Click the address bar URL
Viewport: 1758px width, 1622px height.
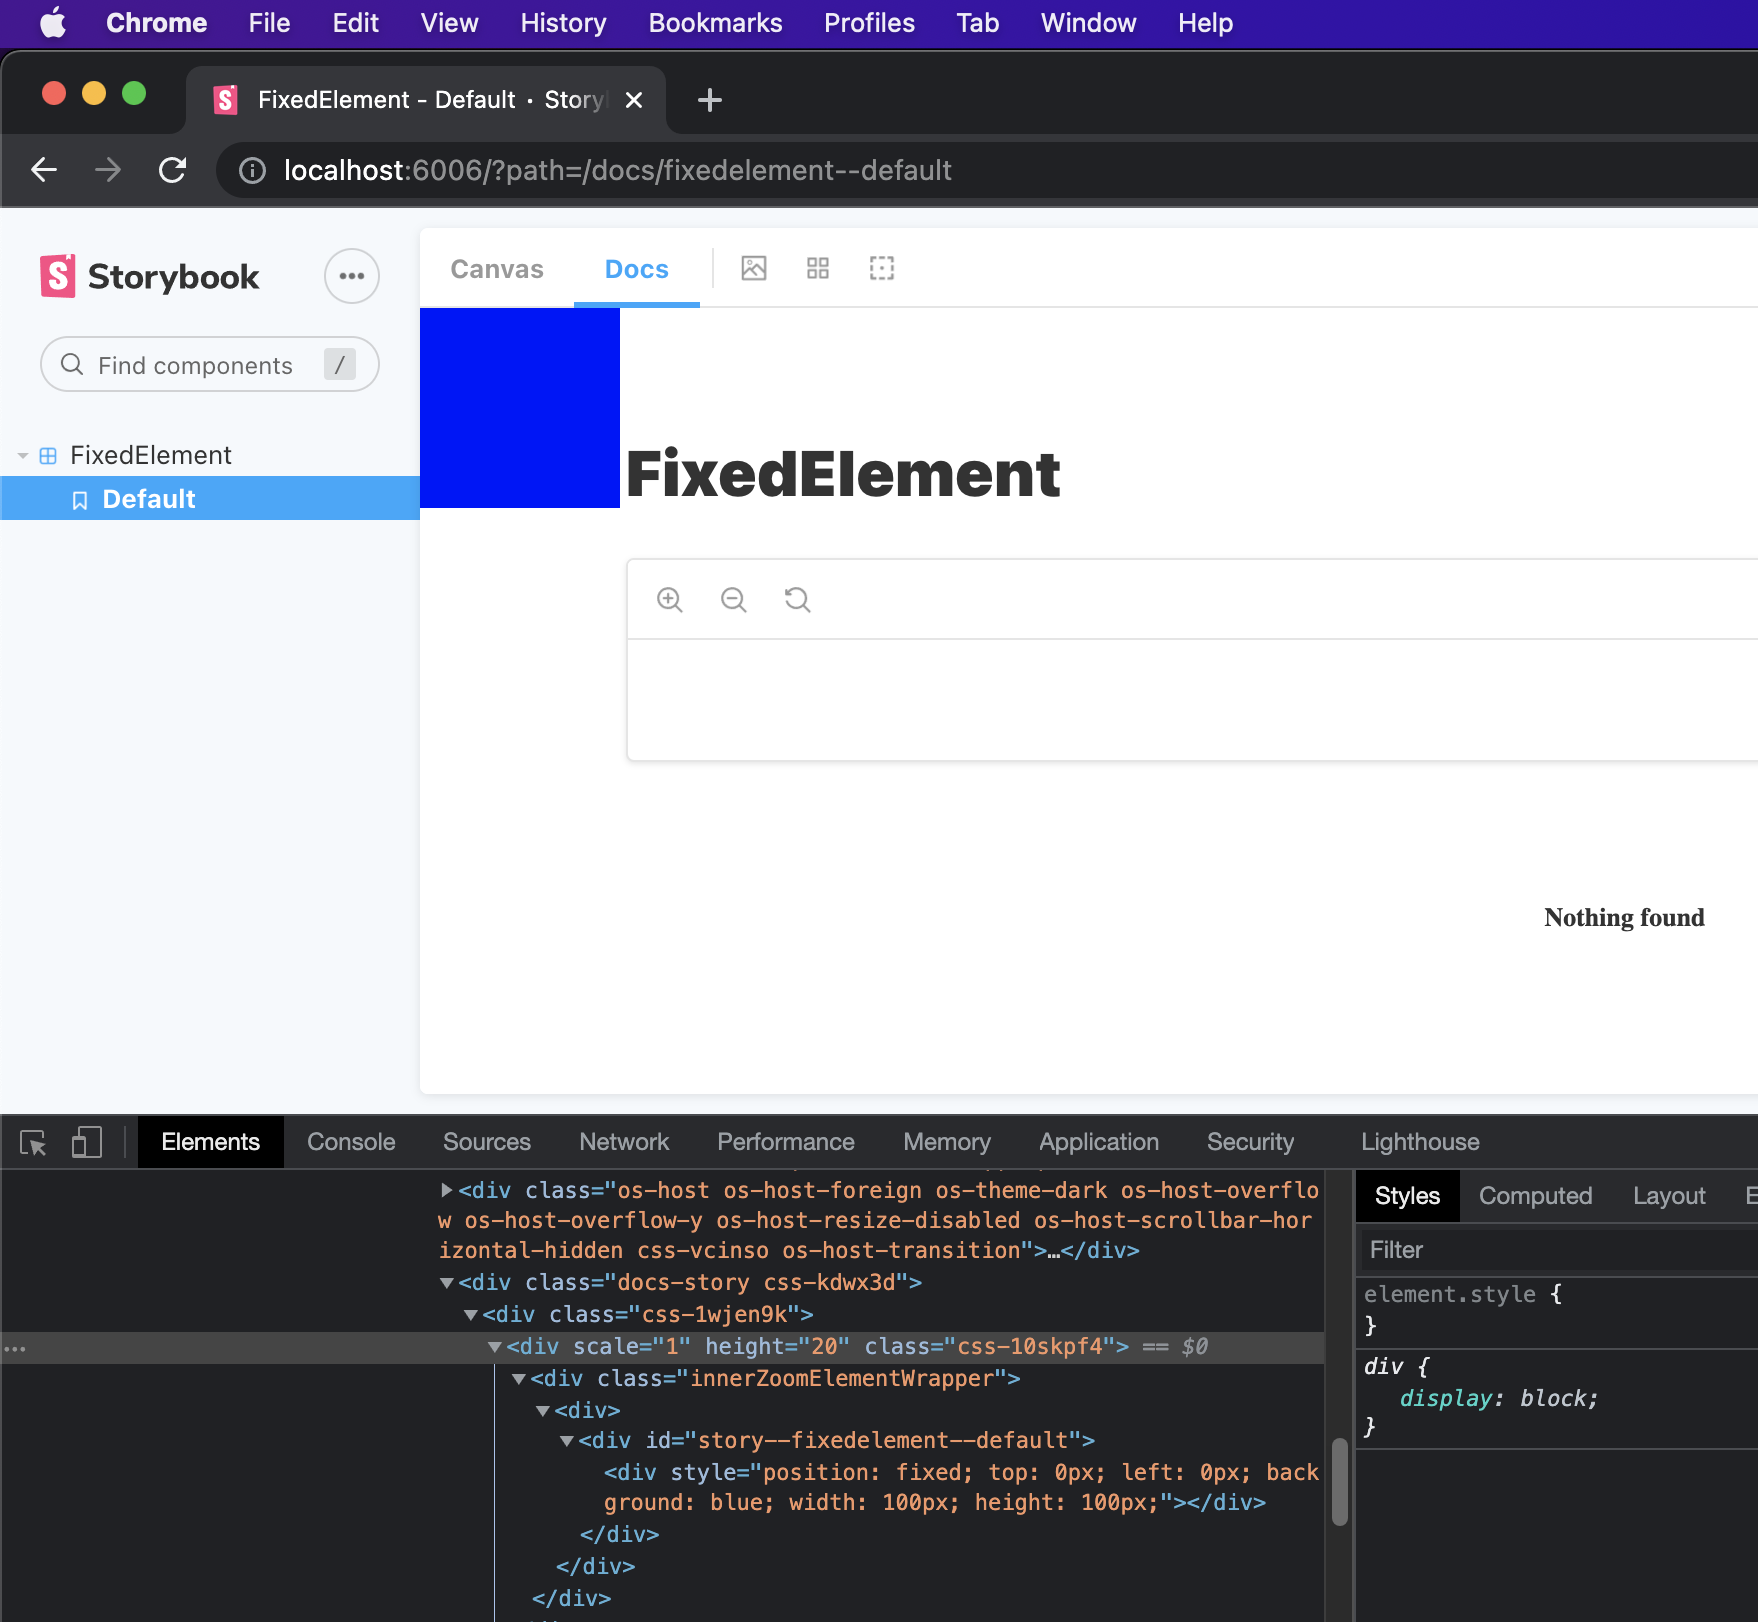click(x=617, y=170)
